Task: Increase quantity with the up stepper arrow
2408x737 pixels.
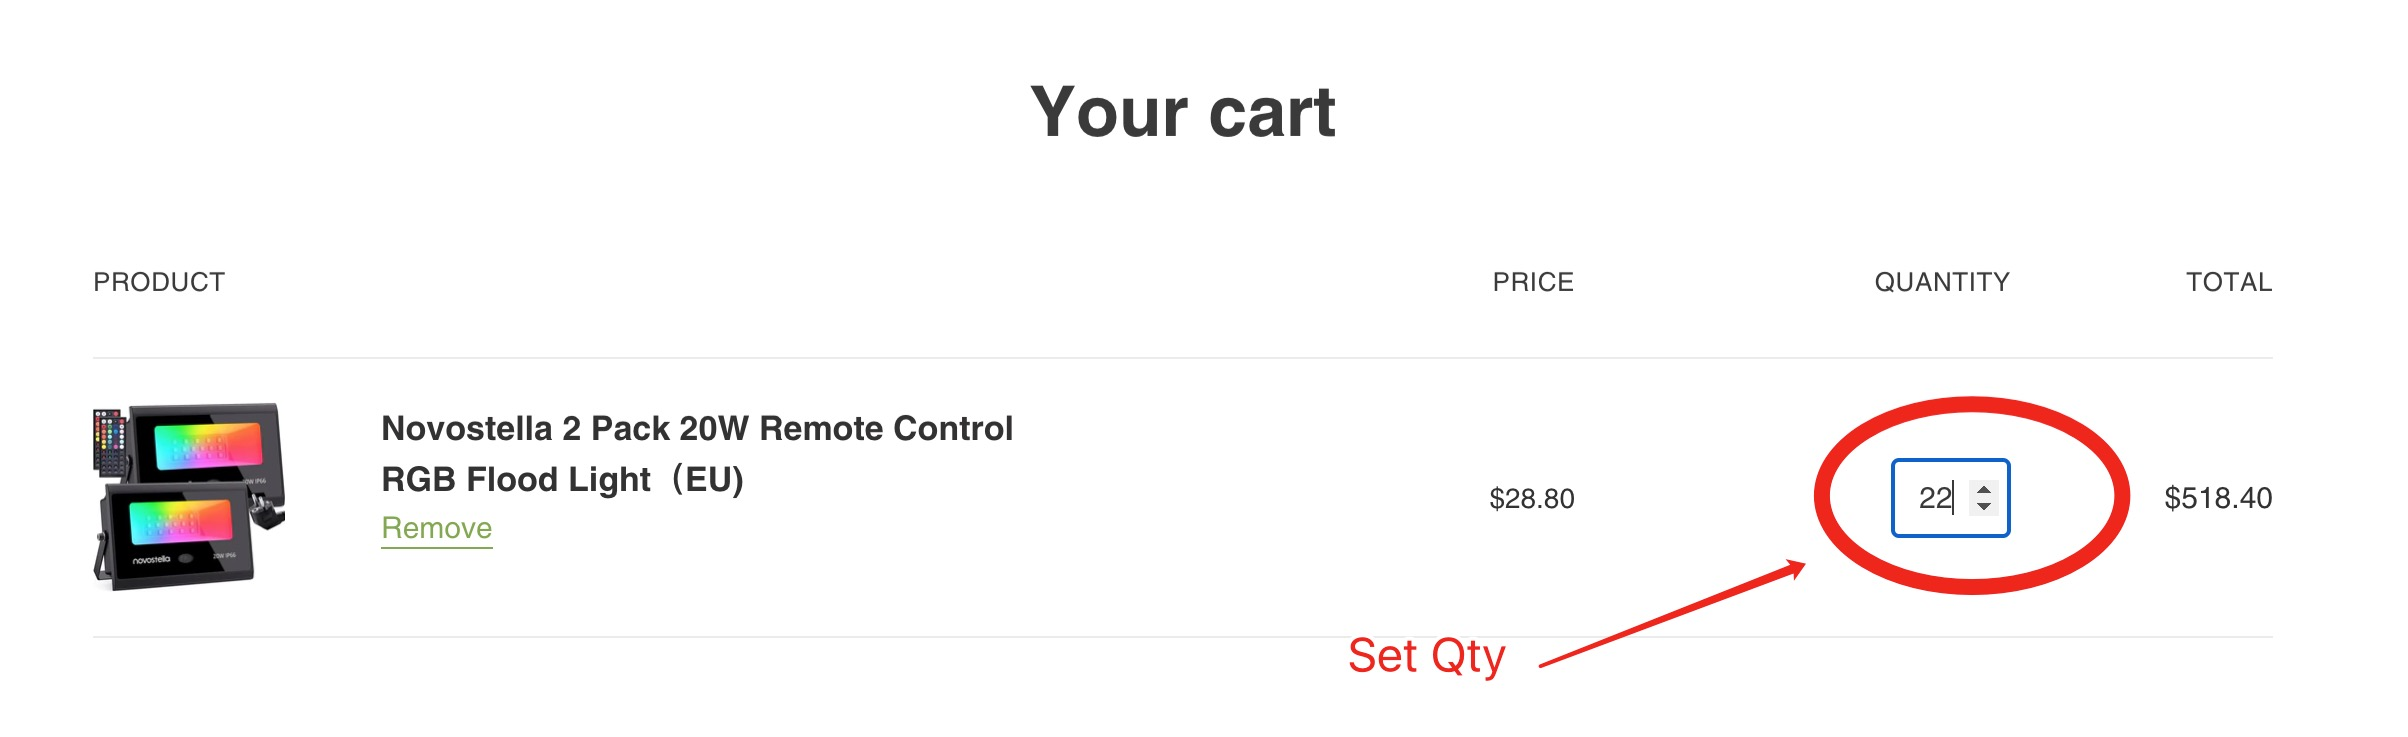Action: (x=1984, y=489)
